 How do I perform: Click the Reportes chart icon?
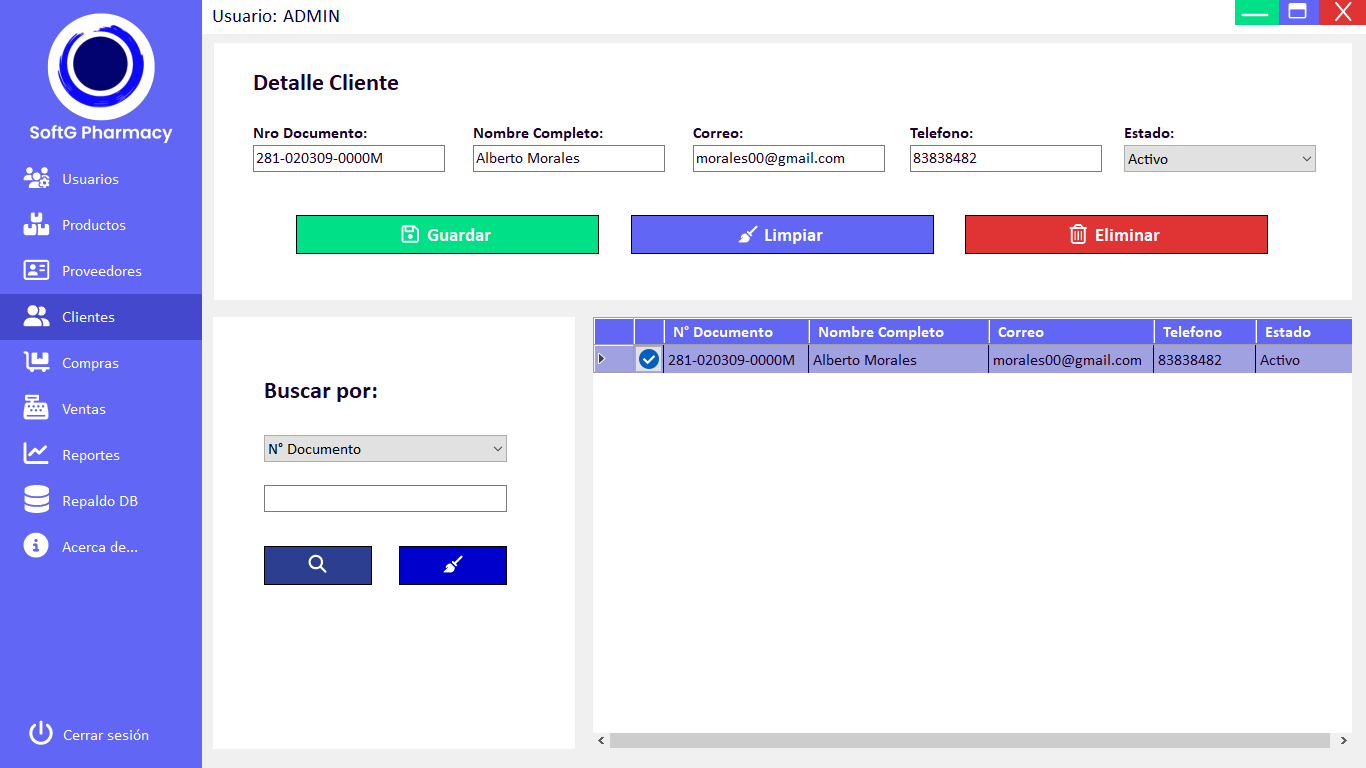click(x=36, y=455)
